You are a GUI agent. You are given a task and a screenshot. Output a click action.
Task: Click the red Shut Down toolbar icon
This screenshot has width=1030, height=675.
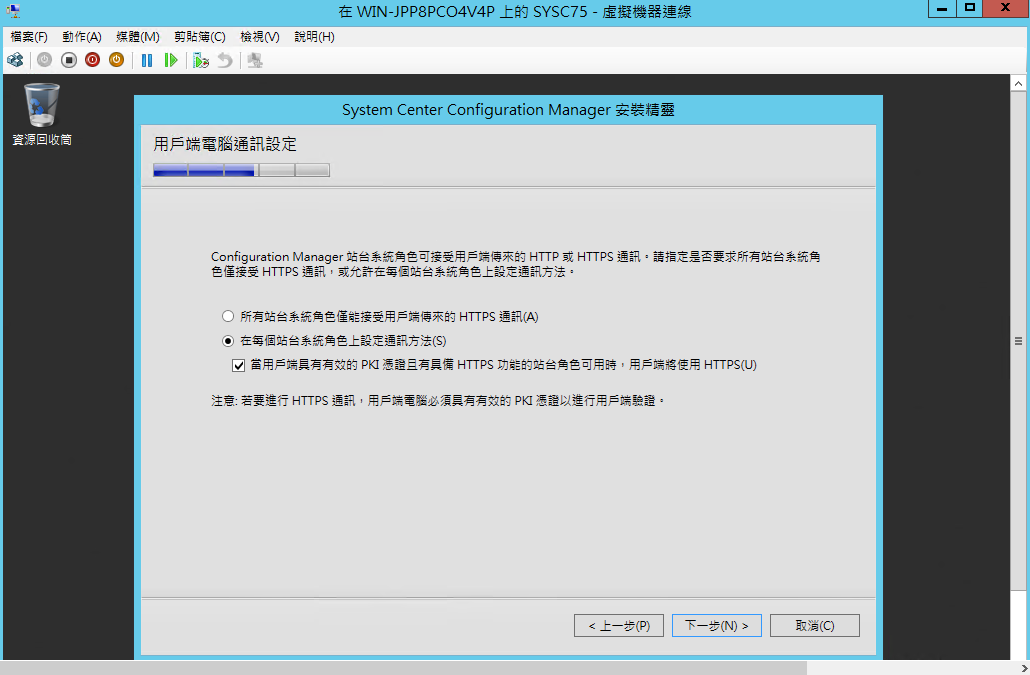(93, 60)
